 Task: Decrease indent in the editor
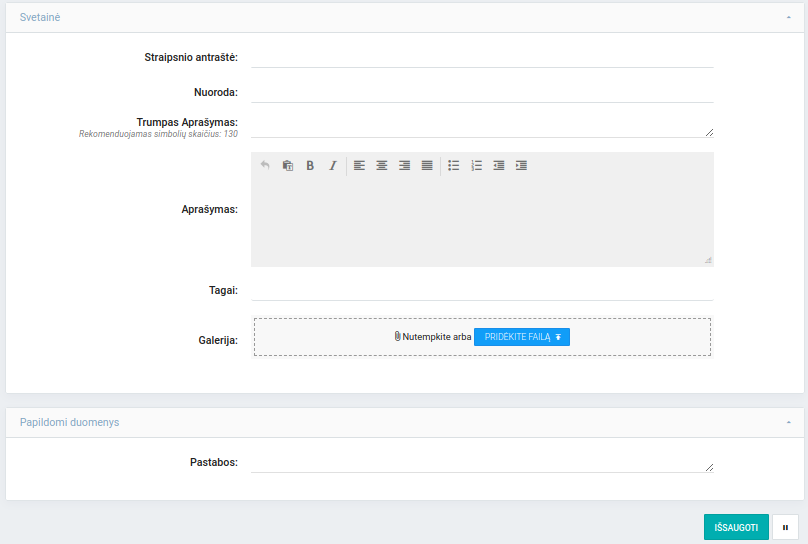(x=499, y=166)
